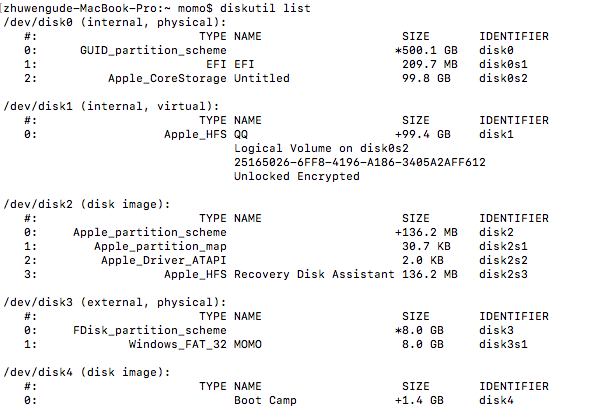595x416 pixels.
Task: Click the UUID 25165026-6FF8 string
Action: (360, 162)
